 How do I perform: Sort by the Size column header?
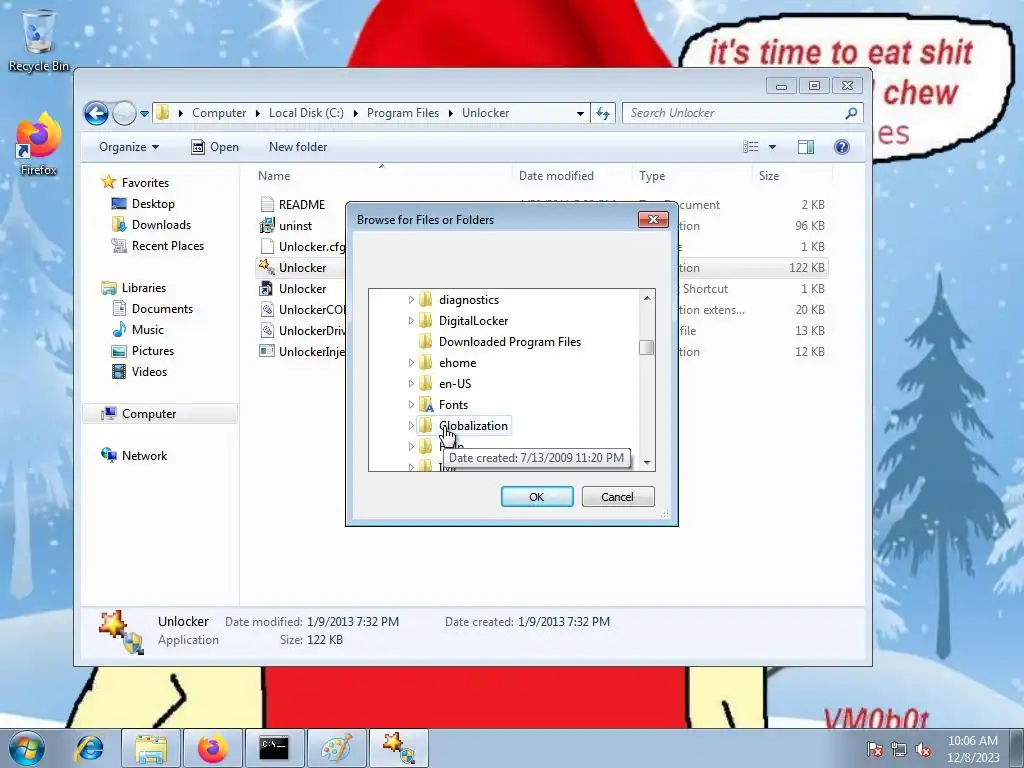pyautogui.click(x=792, y=176)
